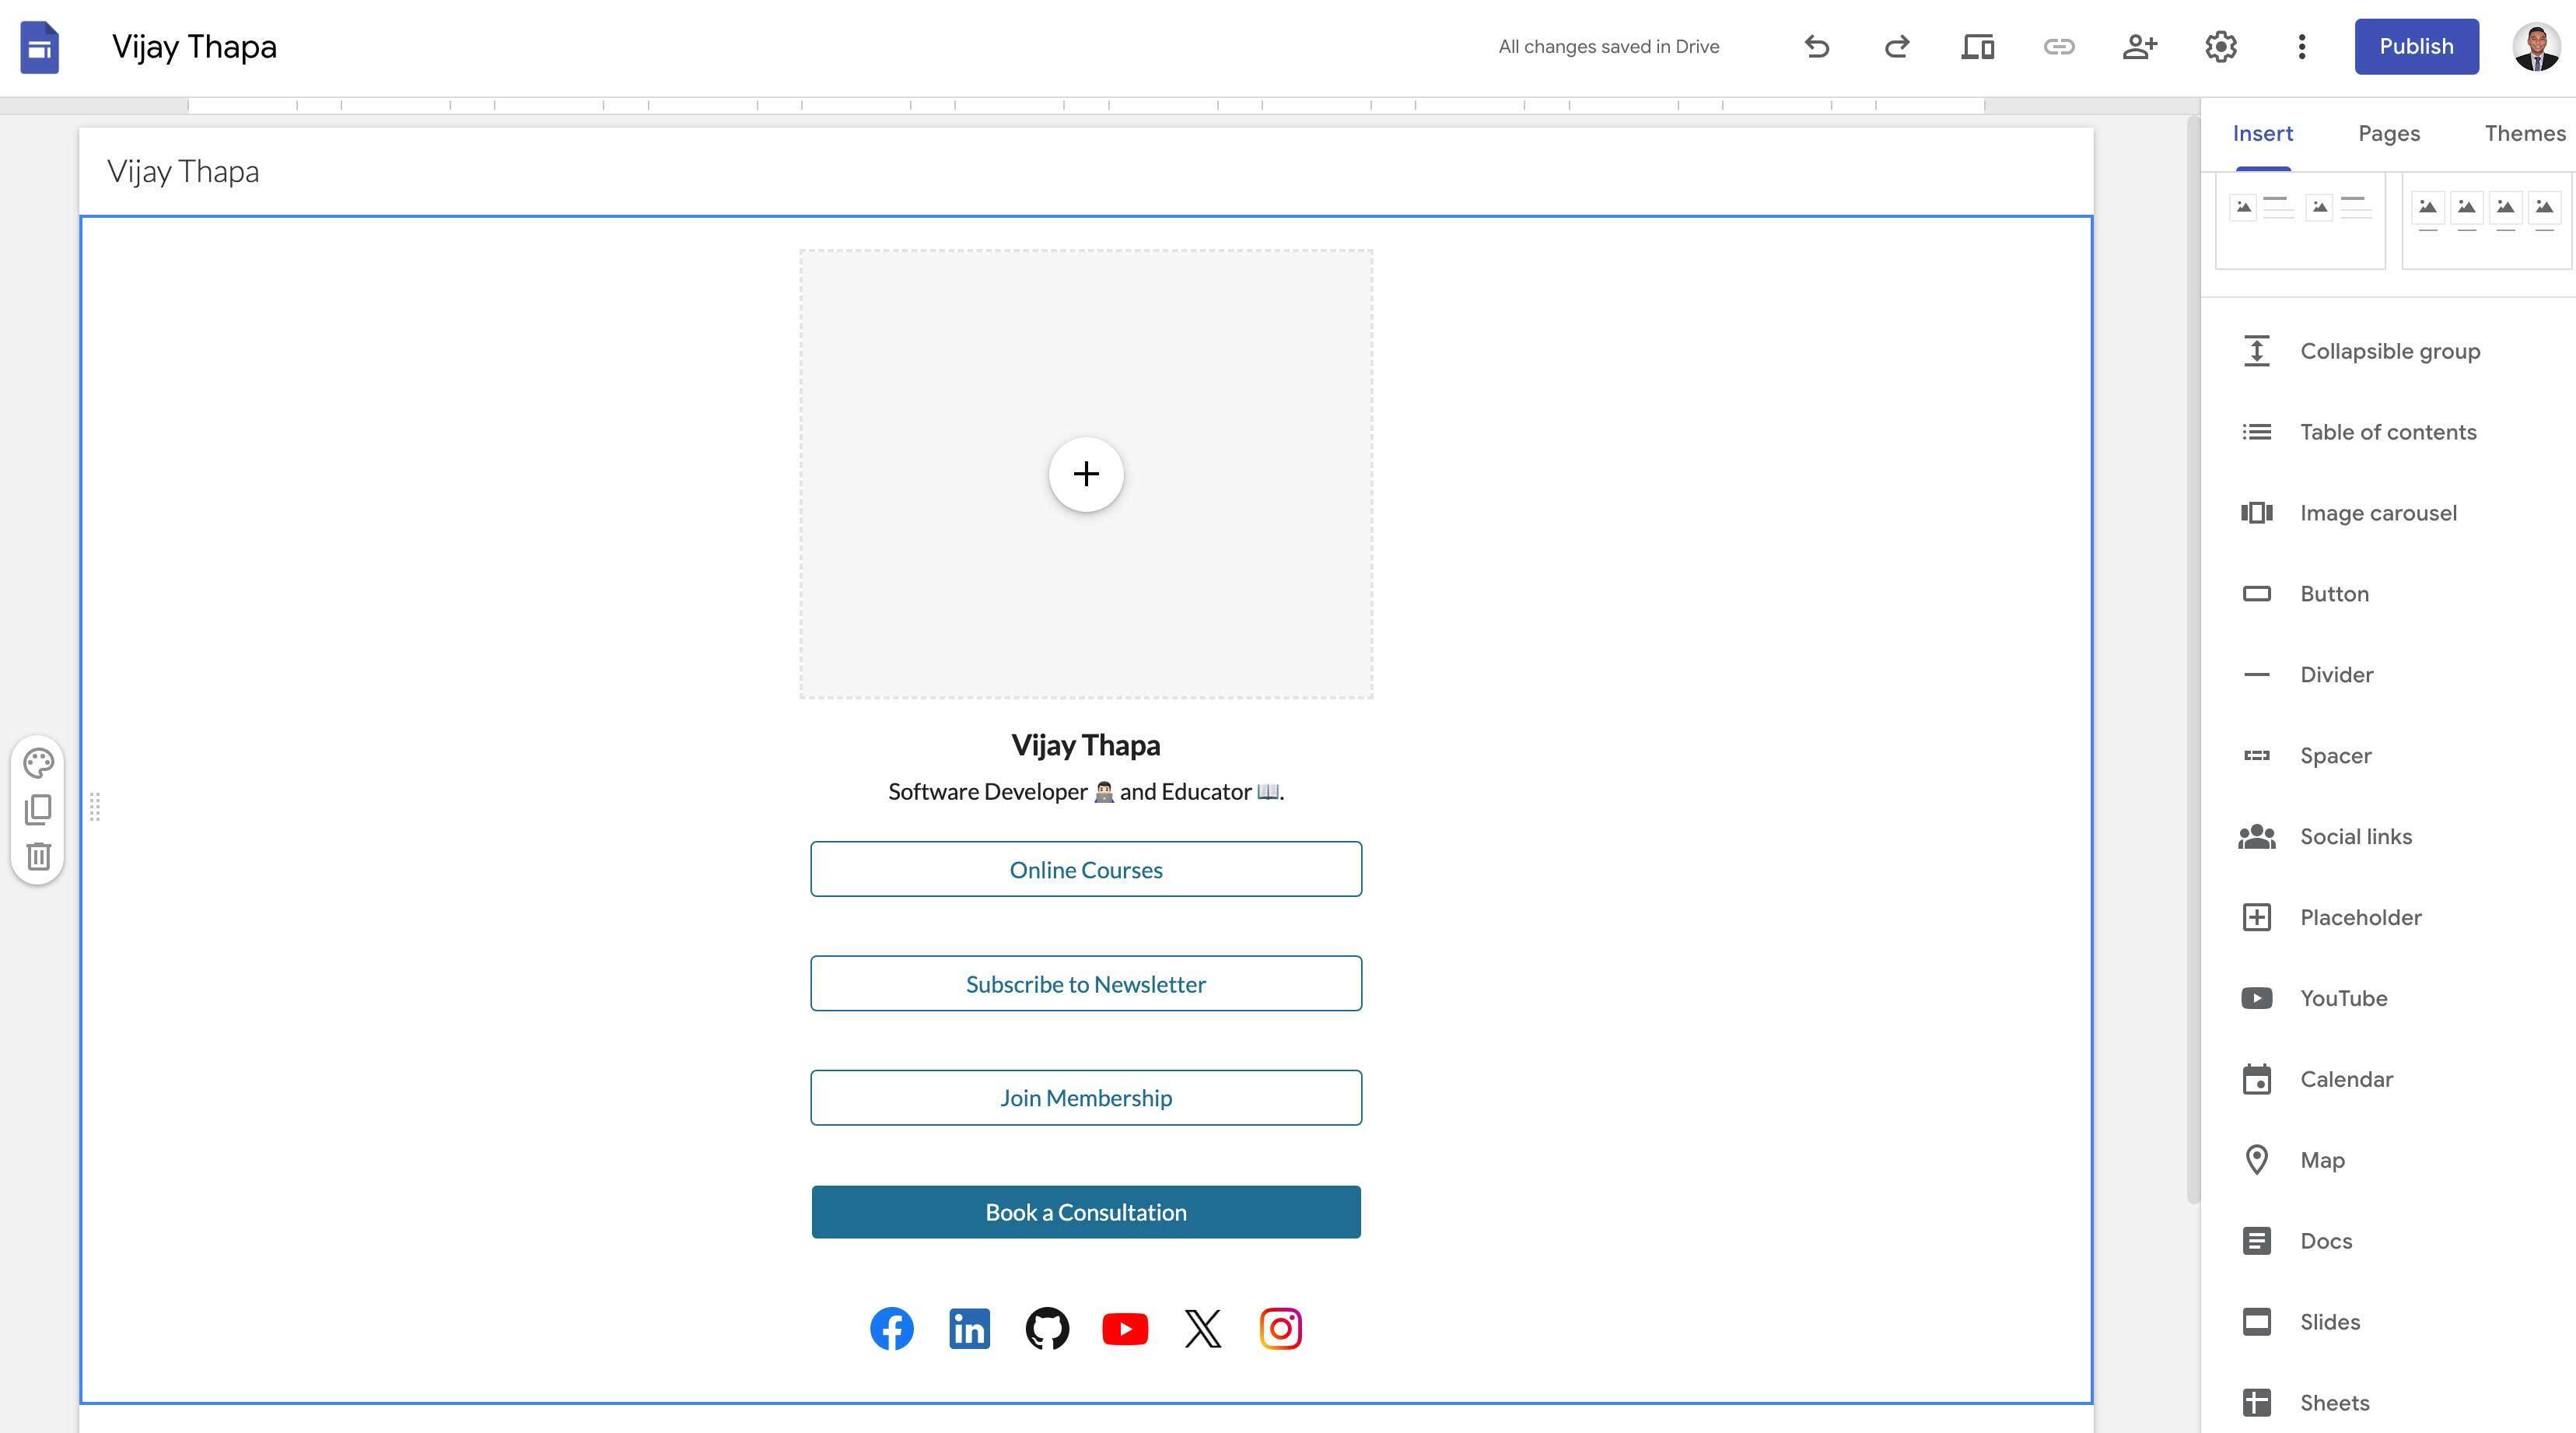Delete the section with the trash icon
Image resolution: width=2576 pixels, height=1433 pixels.
38,856
